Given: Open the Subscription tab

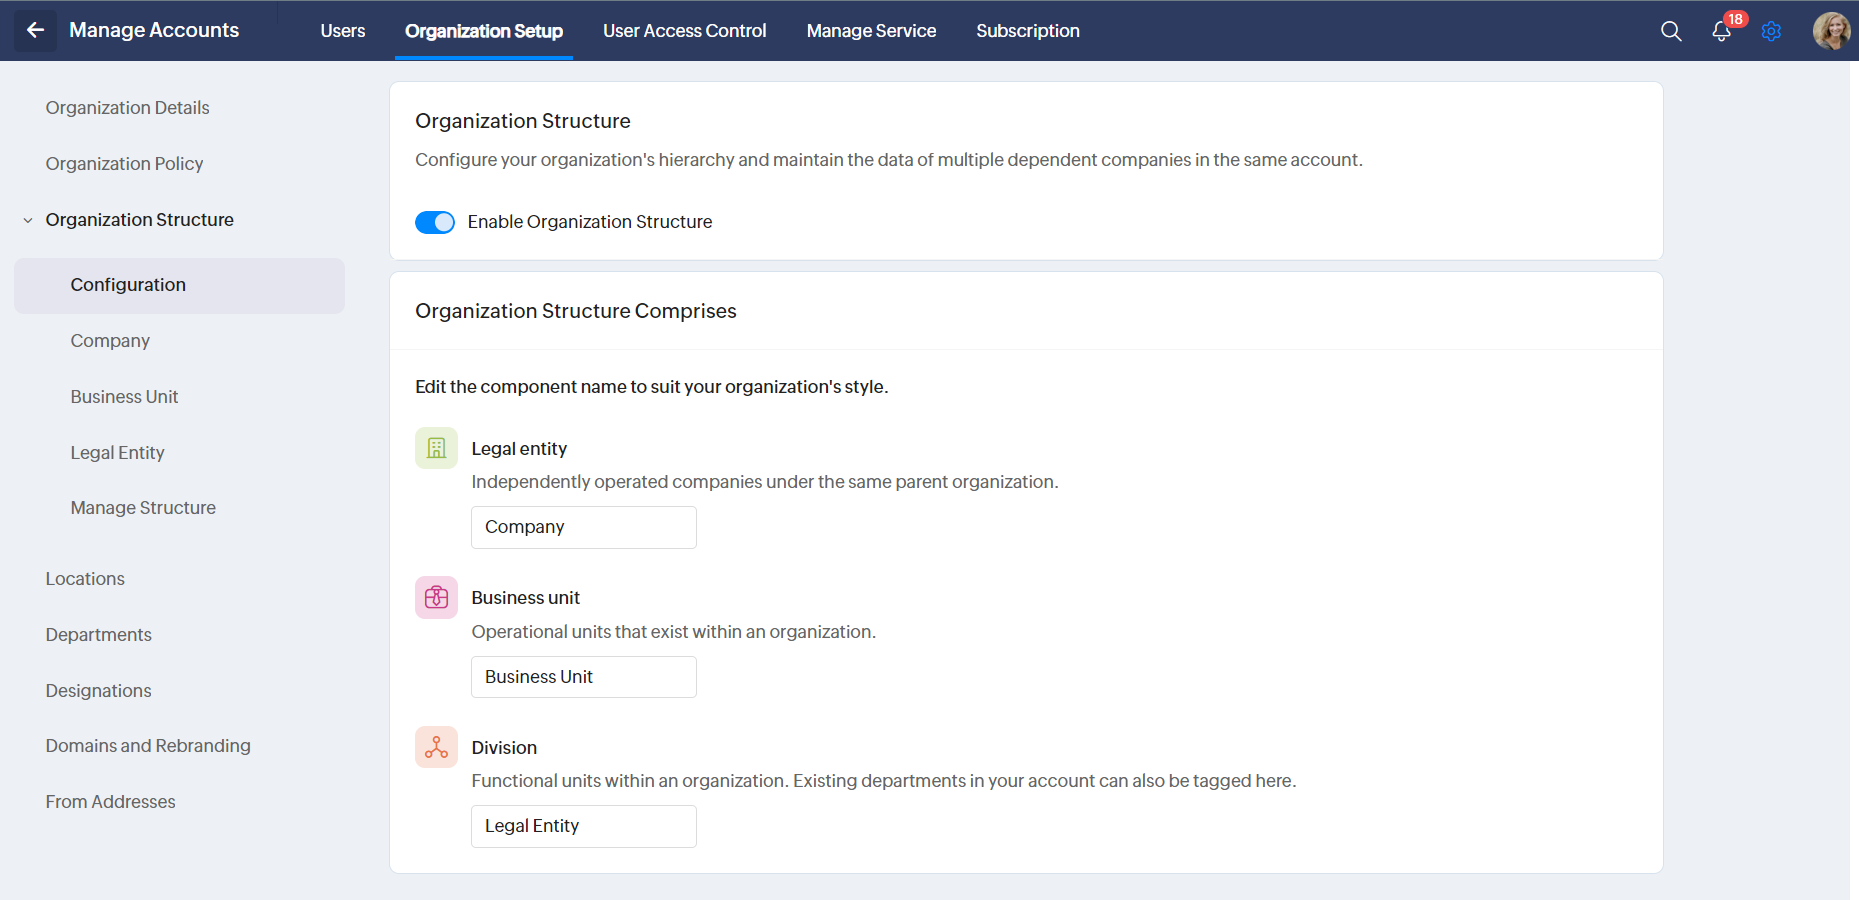Looking at the screenshot, I should coord(1027,31).
